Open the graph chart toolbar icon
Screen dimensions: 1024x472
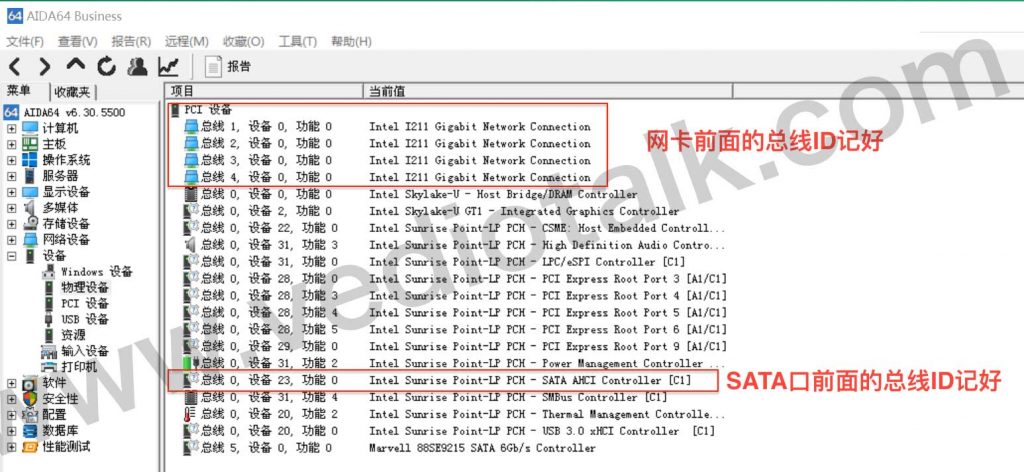tap(168, 66)
